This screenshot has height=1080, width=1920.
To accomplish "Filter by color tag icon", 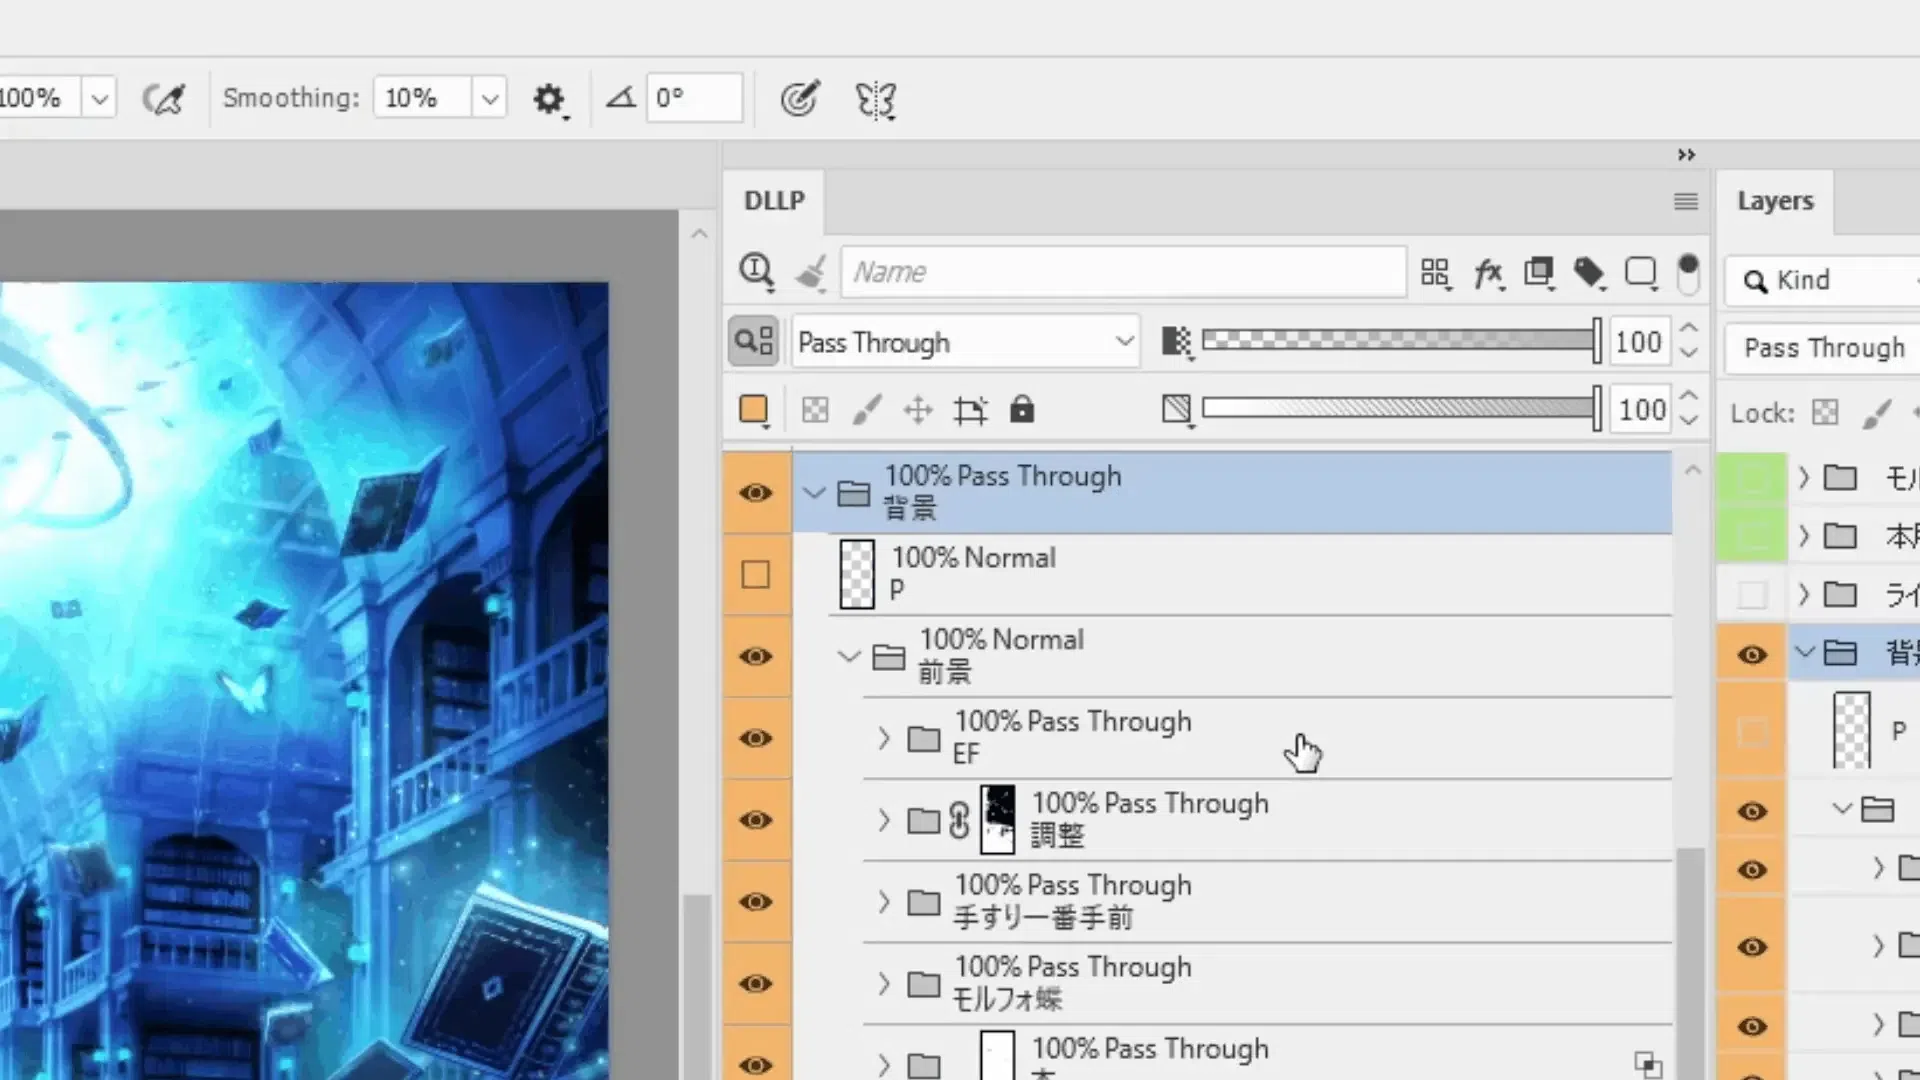I will [x=1589, y=272].
